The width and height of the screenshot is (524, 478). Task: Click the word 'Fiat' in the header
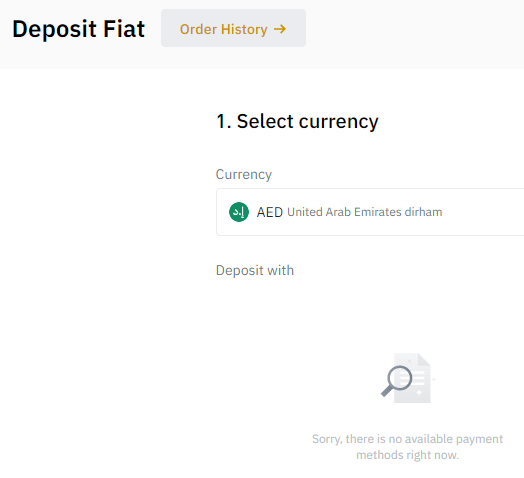[124, 29]
